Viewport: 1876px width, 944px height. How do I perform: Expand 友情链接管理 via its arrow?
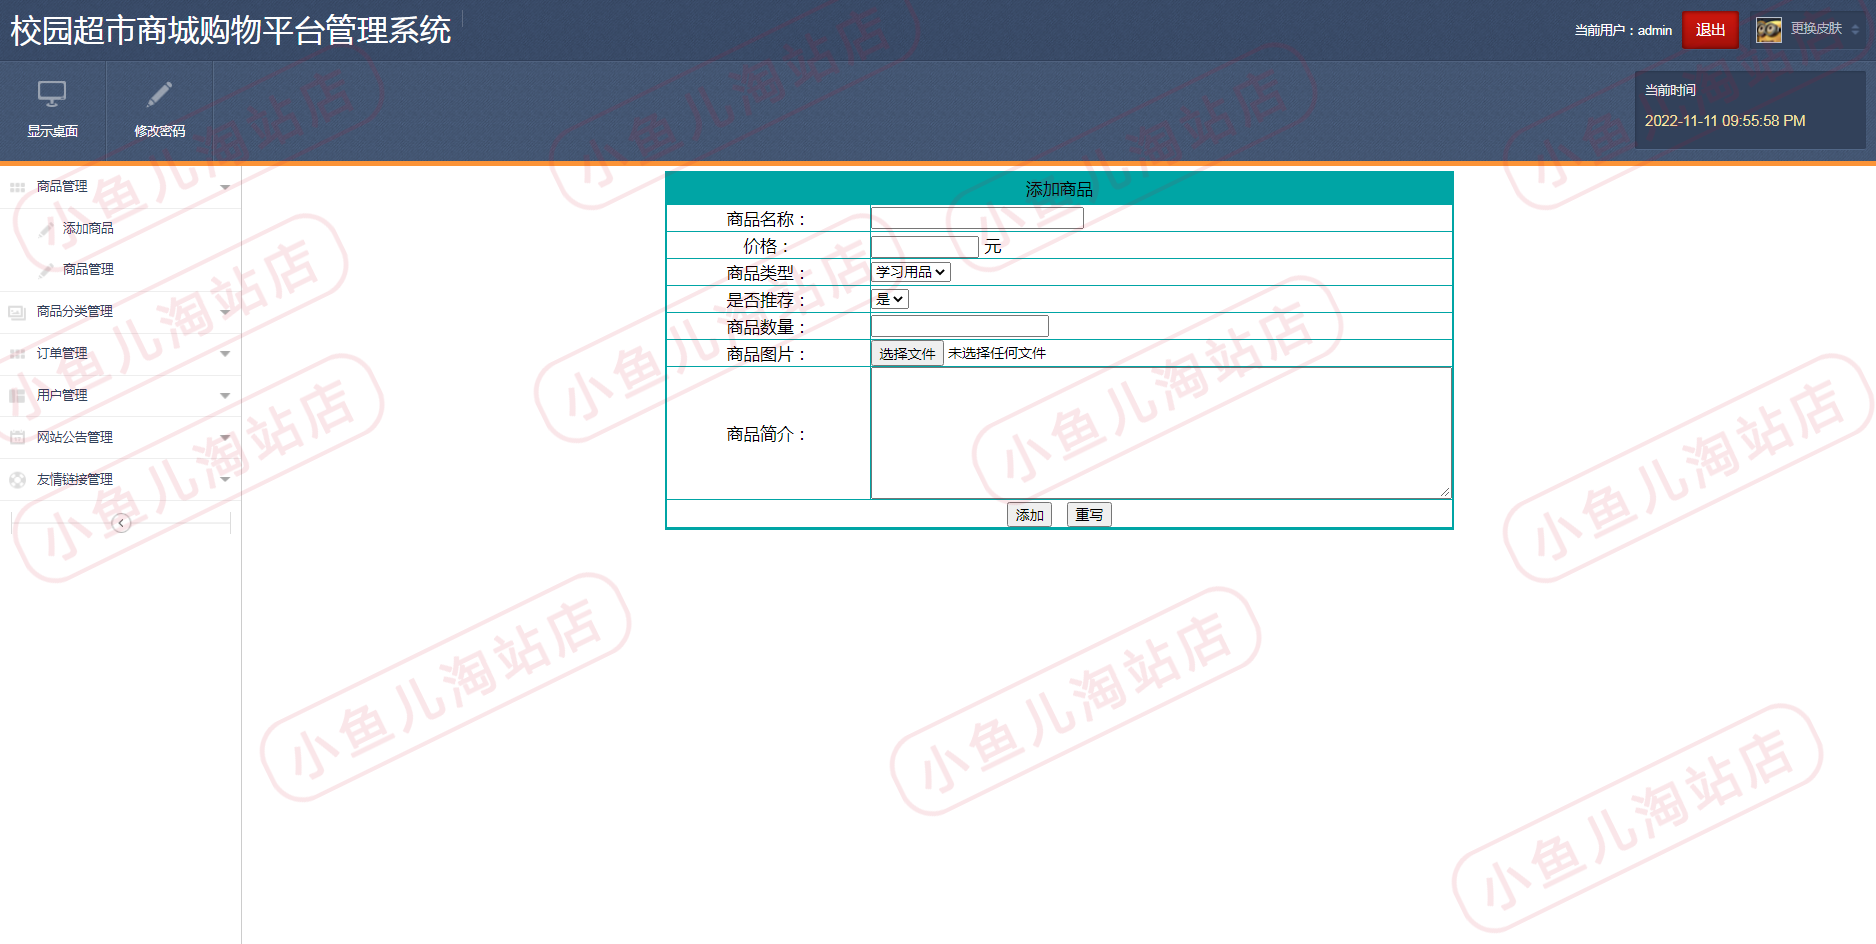pos(225,480)
